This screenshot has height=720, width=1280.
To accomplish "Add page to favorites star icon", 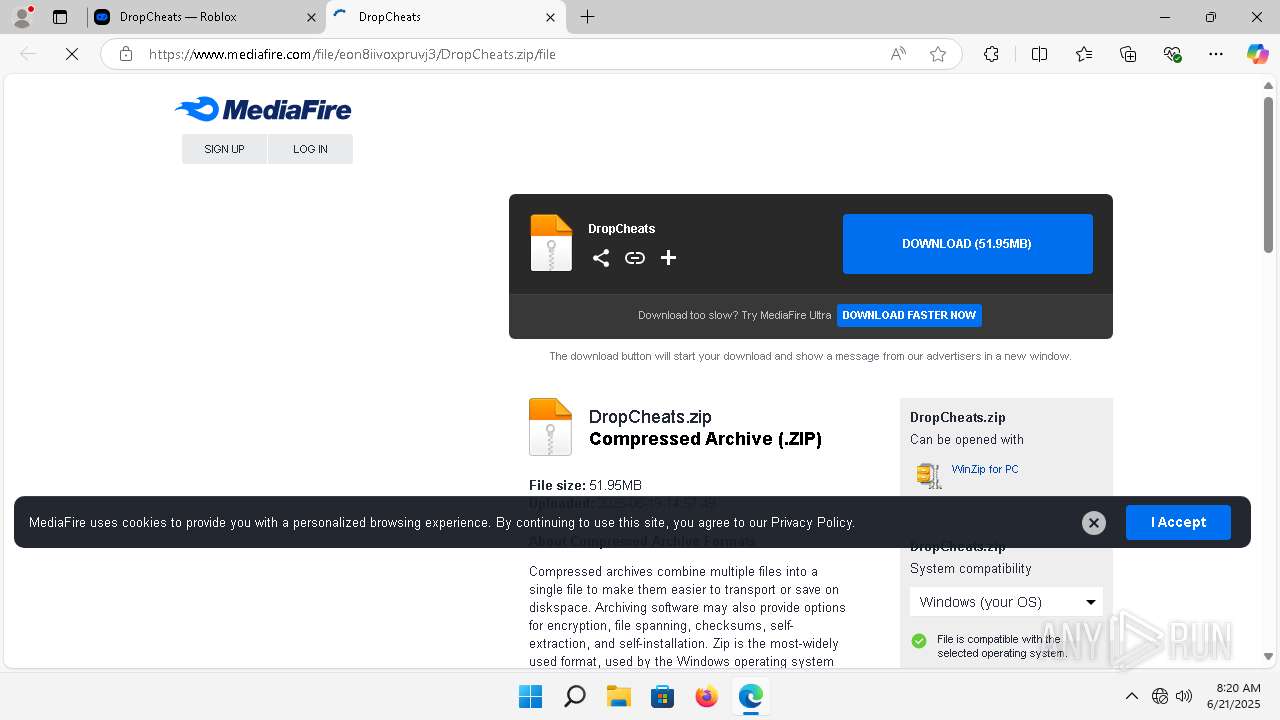I will (x=938, y=54).
